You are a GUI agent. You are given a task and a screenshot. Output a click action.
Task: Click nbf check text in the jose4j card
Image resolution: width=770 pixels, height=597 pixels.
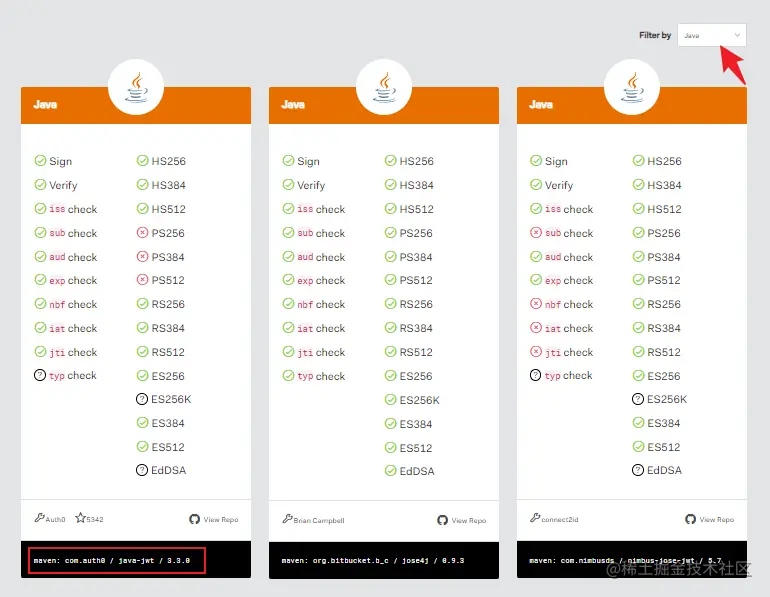[321, 304]
